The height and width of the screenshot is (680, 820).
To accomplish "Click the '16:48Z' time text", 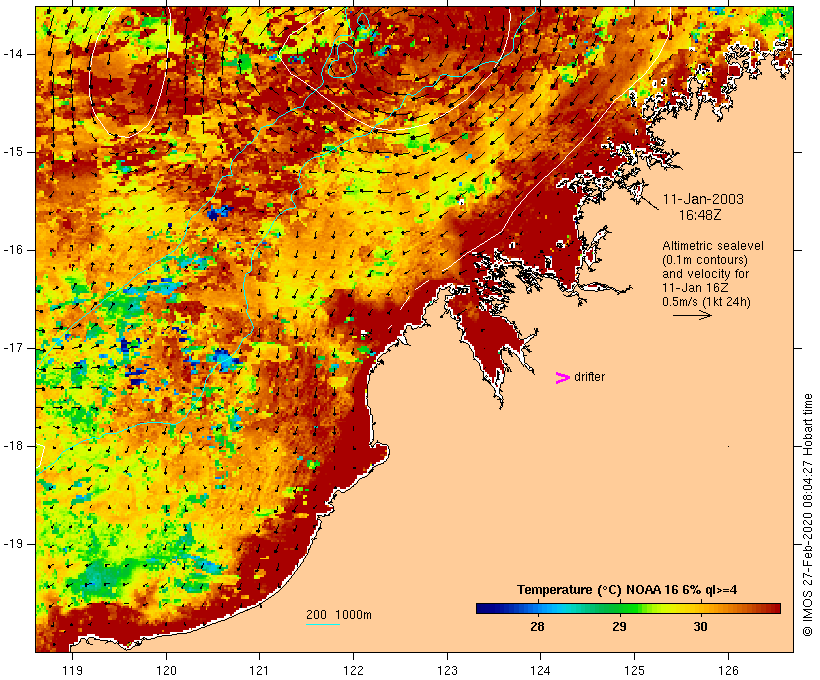I will point(700,215).
